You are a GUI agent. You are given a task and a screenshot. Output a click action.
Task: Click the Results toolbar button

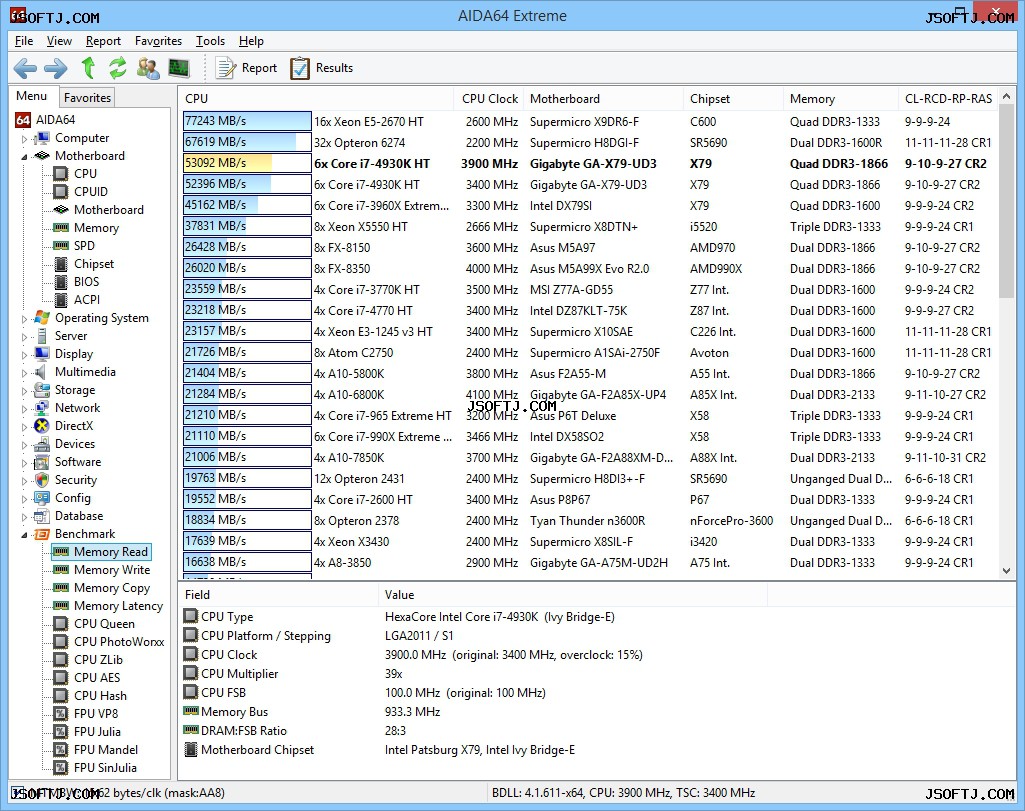pos(322,68)
